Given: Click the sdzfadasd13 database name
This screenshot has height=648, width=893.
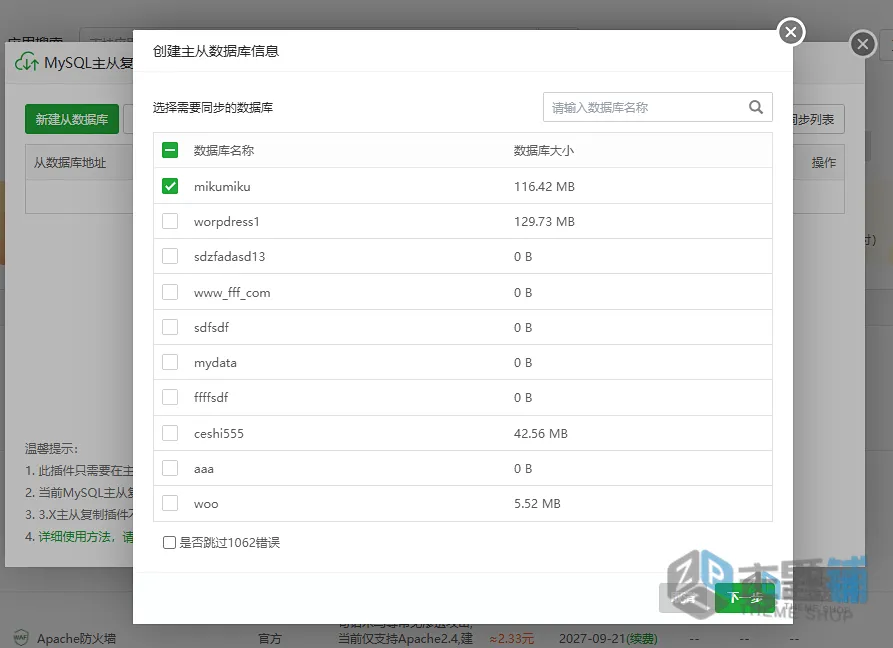Looking at the screenshot, I should click(x=230, y=257).
